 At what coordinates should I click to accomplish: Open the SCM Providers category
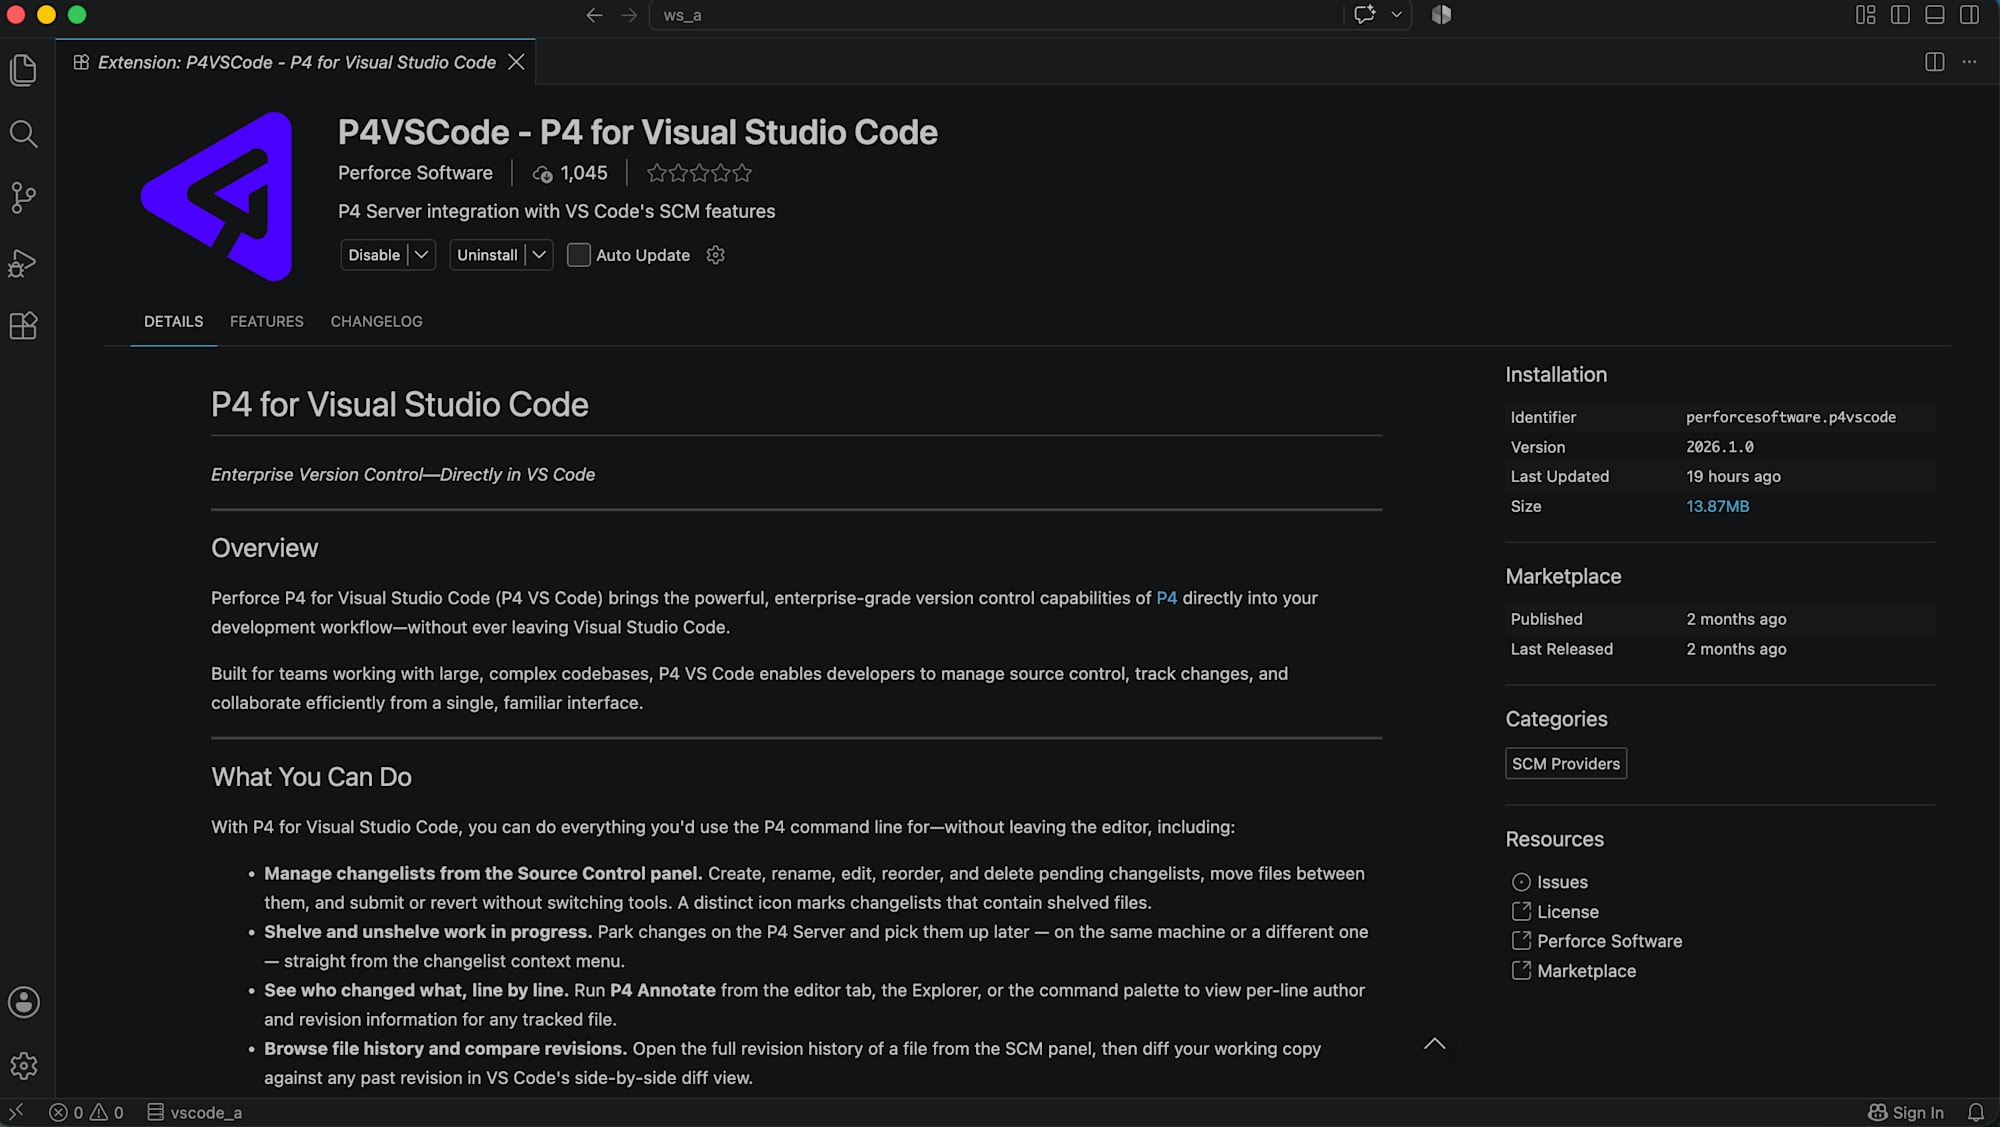(1566, 763)
